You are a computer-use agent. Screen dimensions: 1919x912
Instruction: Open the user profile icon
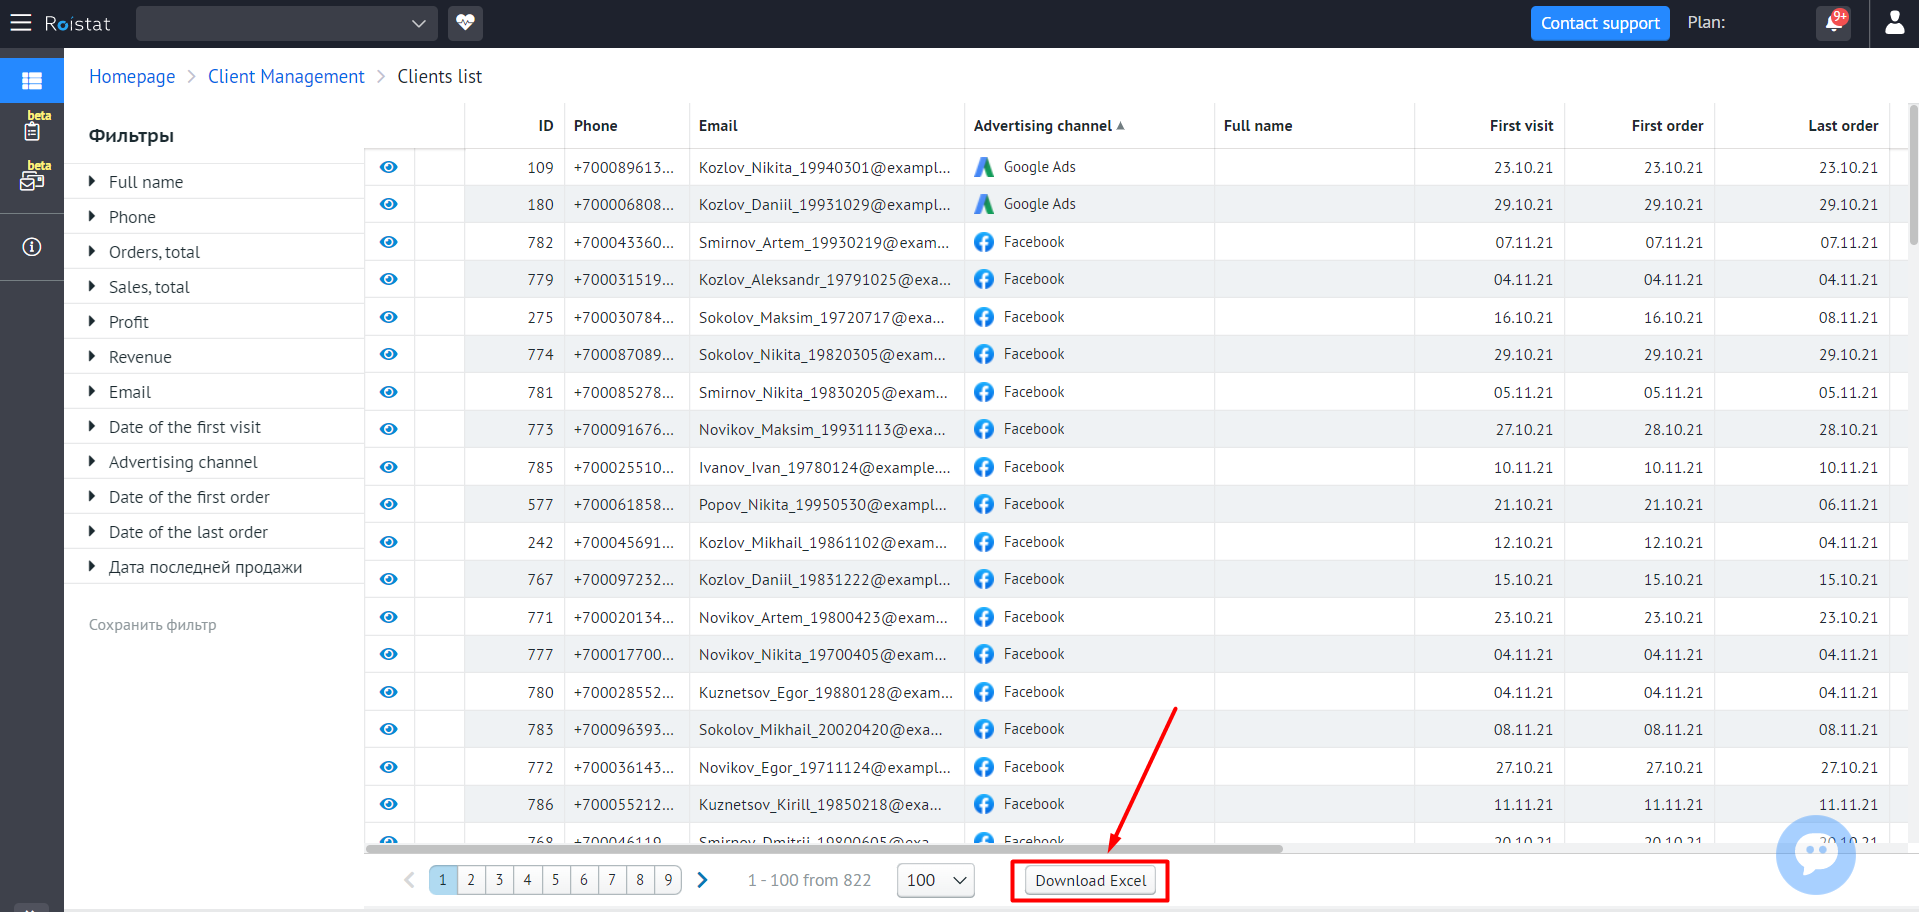point(1894,23)
